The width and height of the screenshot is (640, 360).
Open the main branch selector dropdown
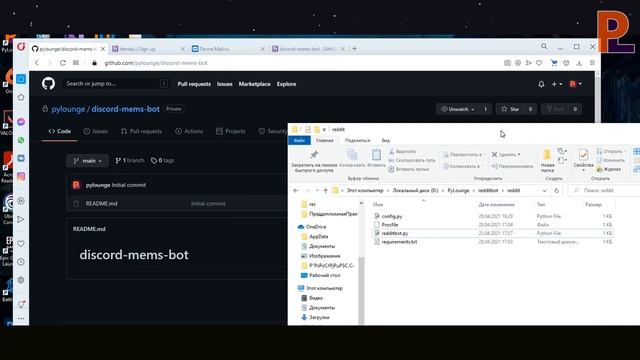click(87, 161)
